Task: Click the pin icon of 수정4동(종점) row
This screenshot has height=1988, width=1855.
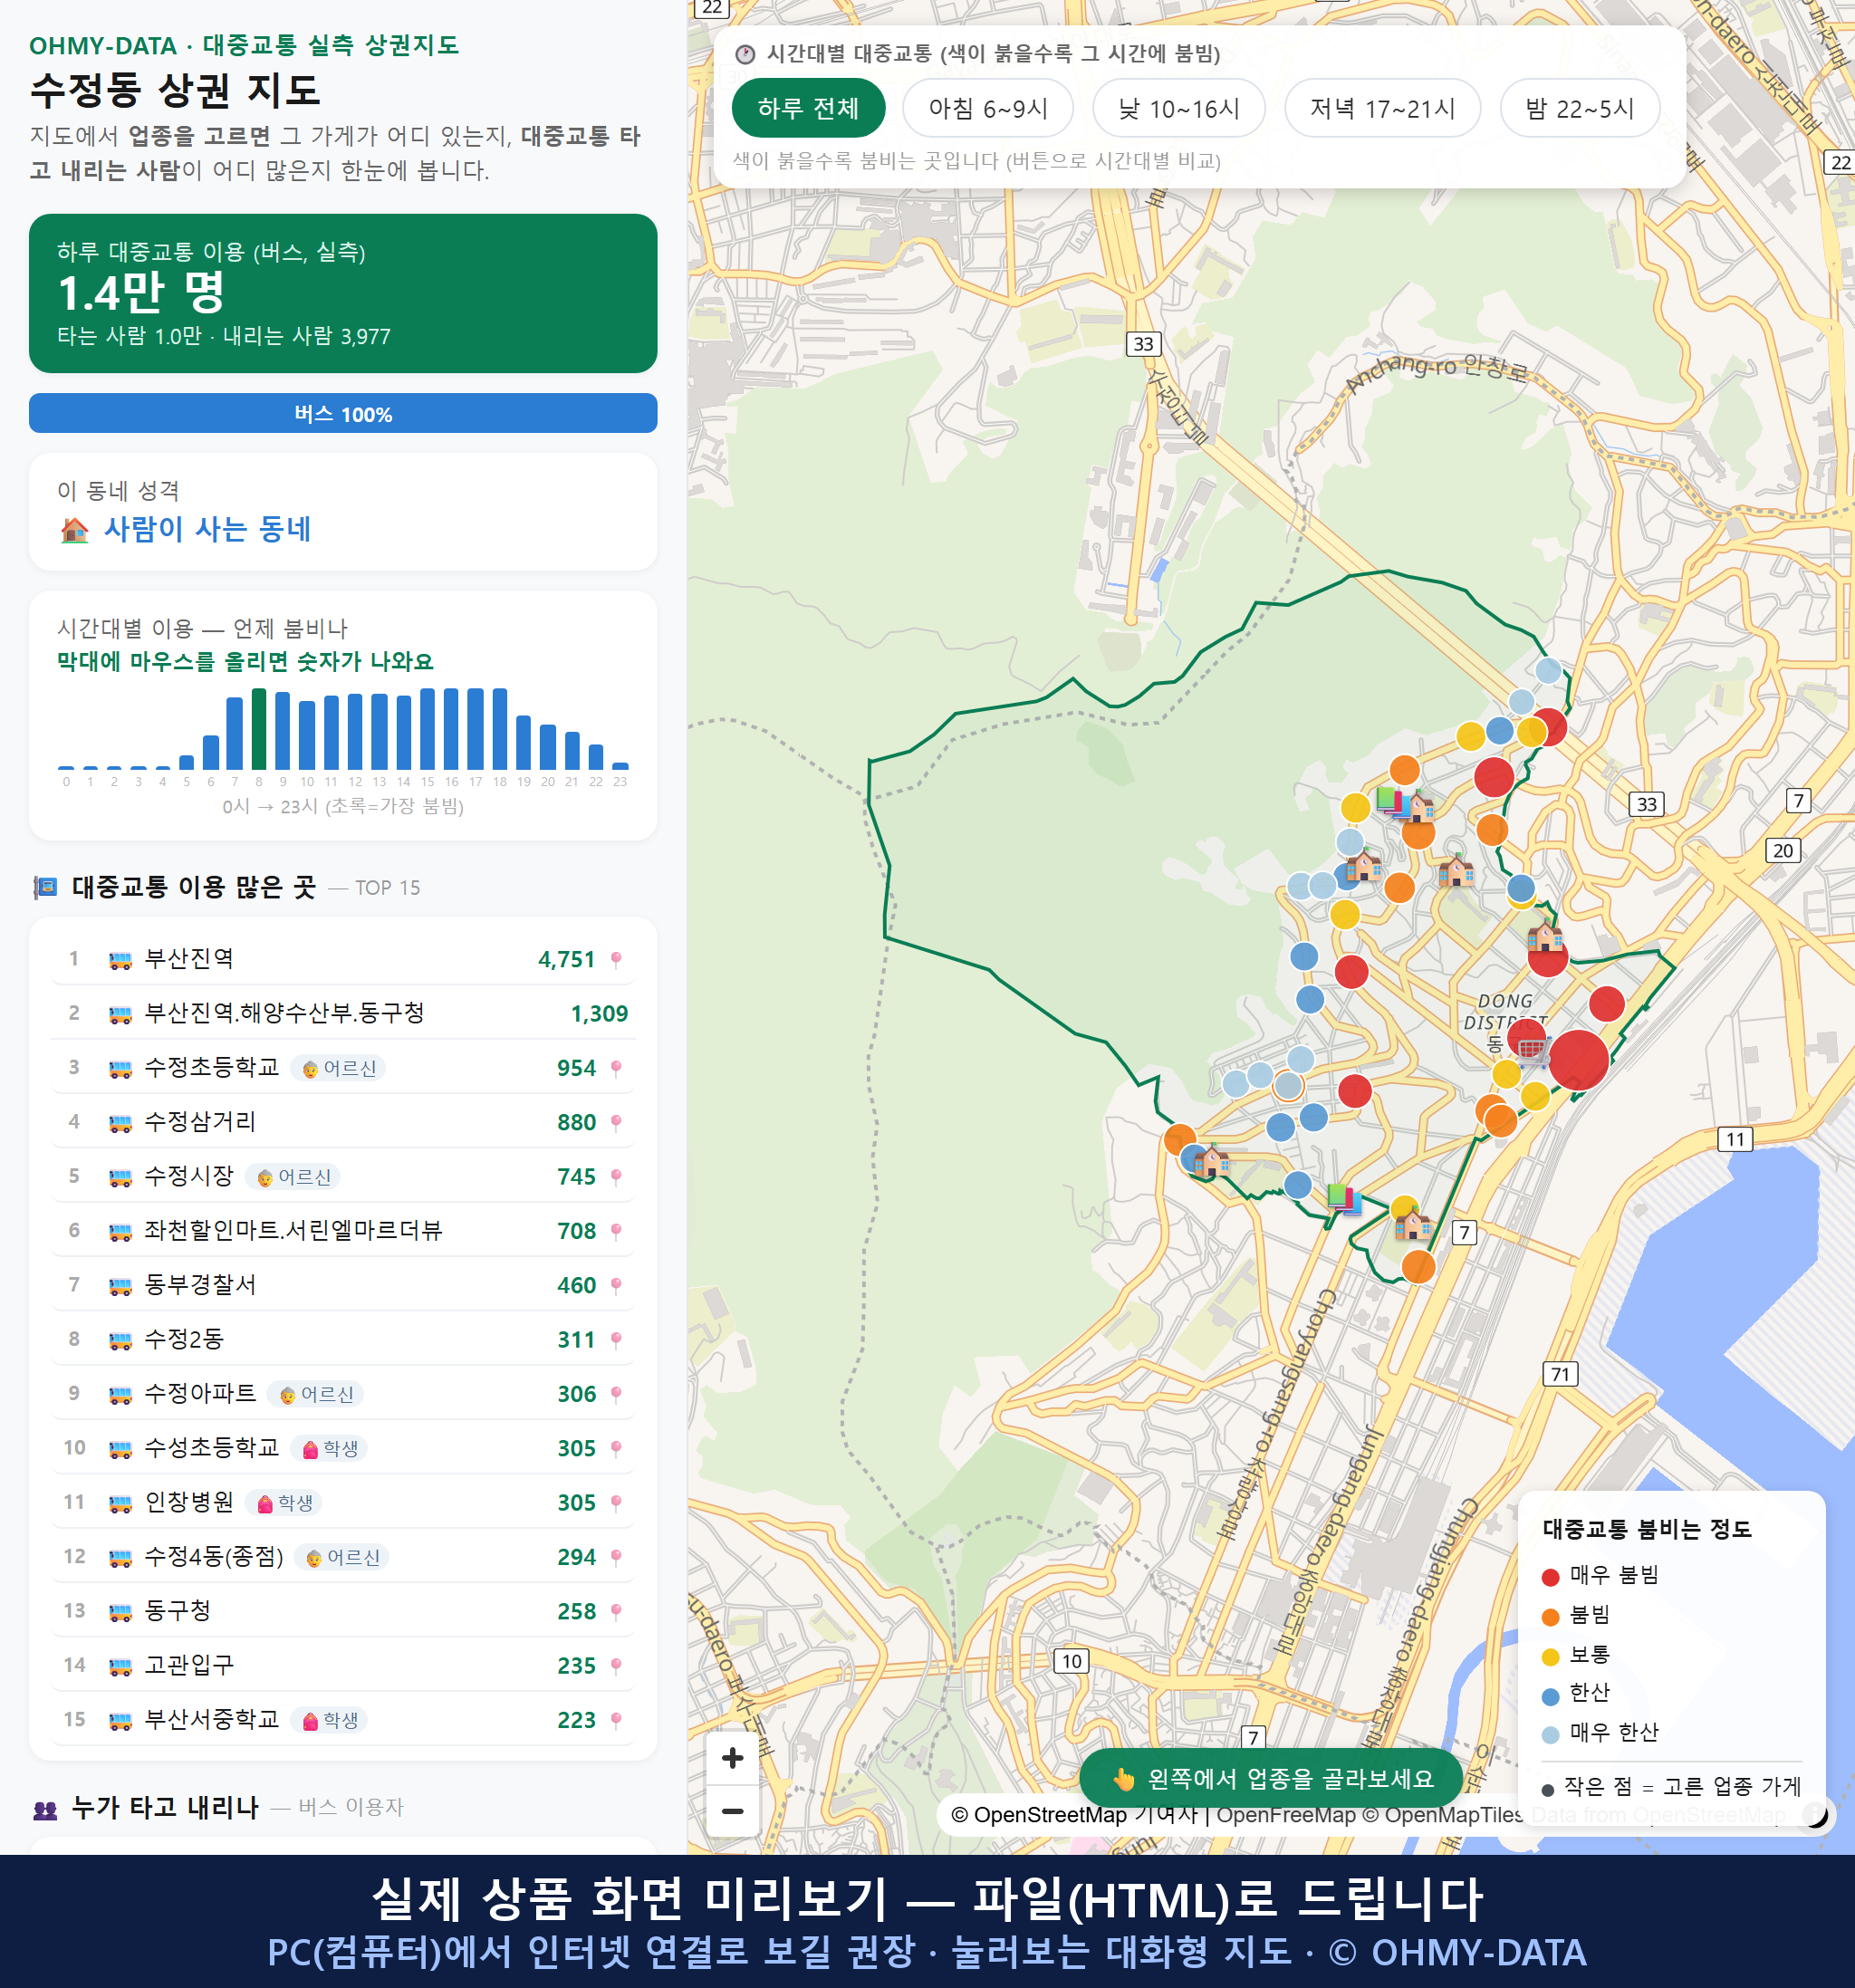Action: tap(616, 1557)
